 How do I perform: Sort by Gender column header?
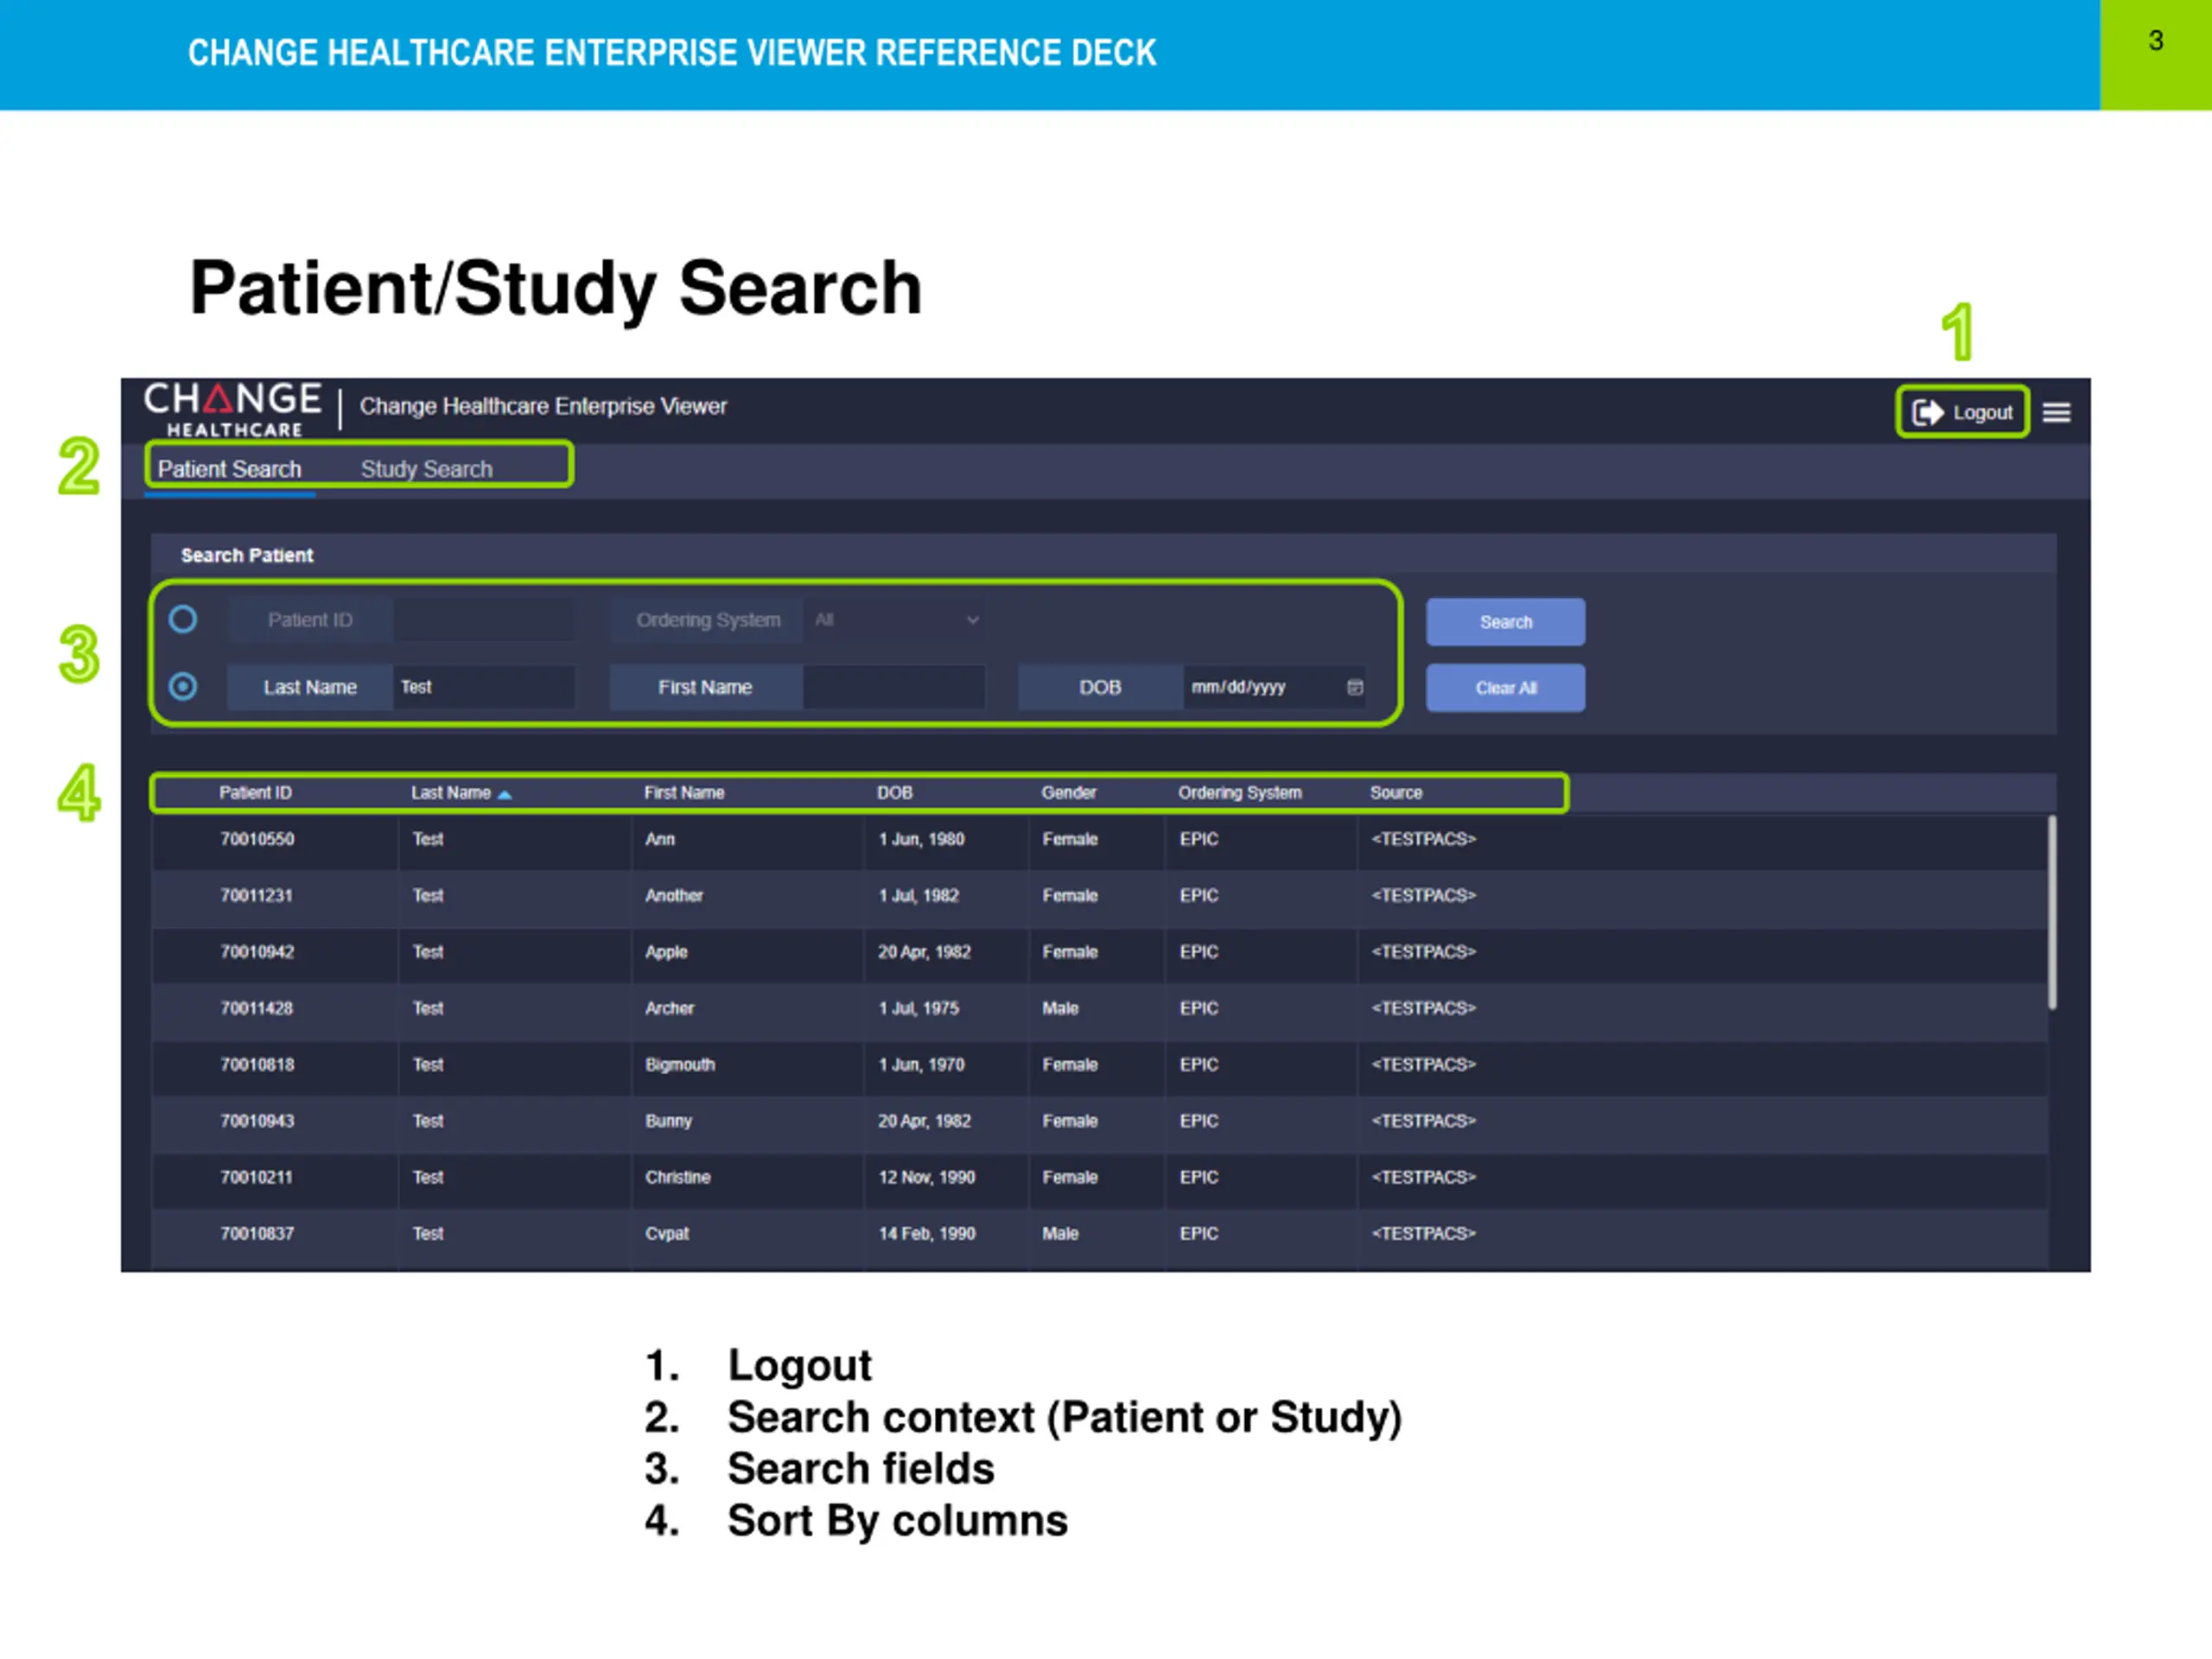point(1069,793)
